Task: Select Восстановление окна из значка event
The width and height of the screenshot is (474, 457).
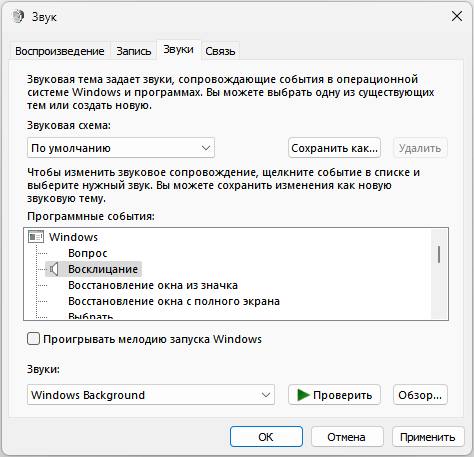Action: (153, 285)
